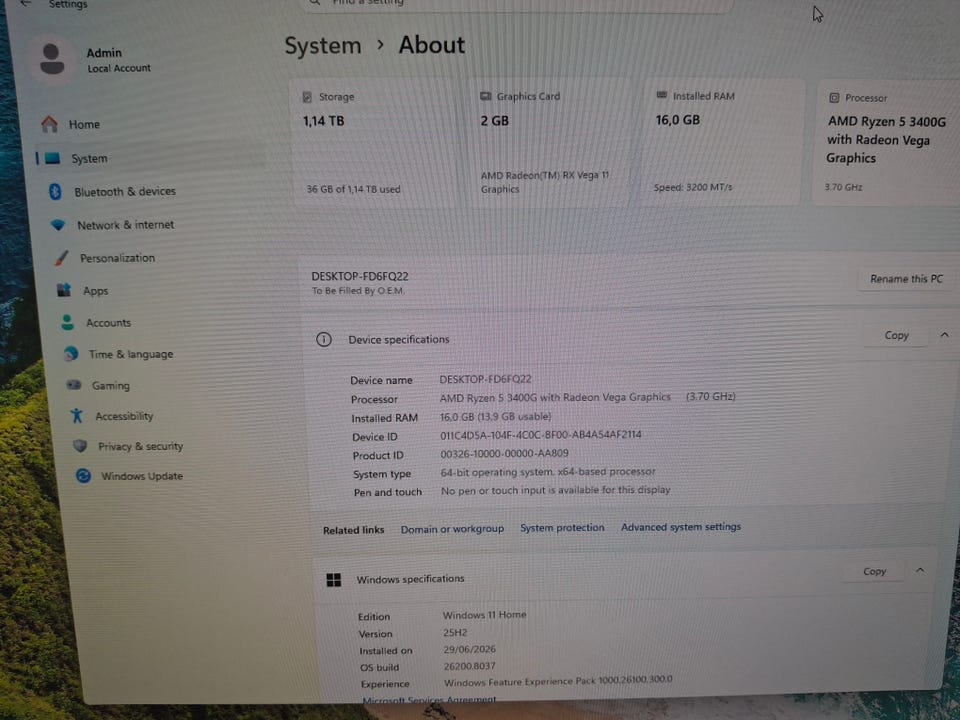The width and height of the screenshot is (960, 720).
Task: Click the installed on date 29/06/2026
Action: point(470,649)
